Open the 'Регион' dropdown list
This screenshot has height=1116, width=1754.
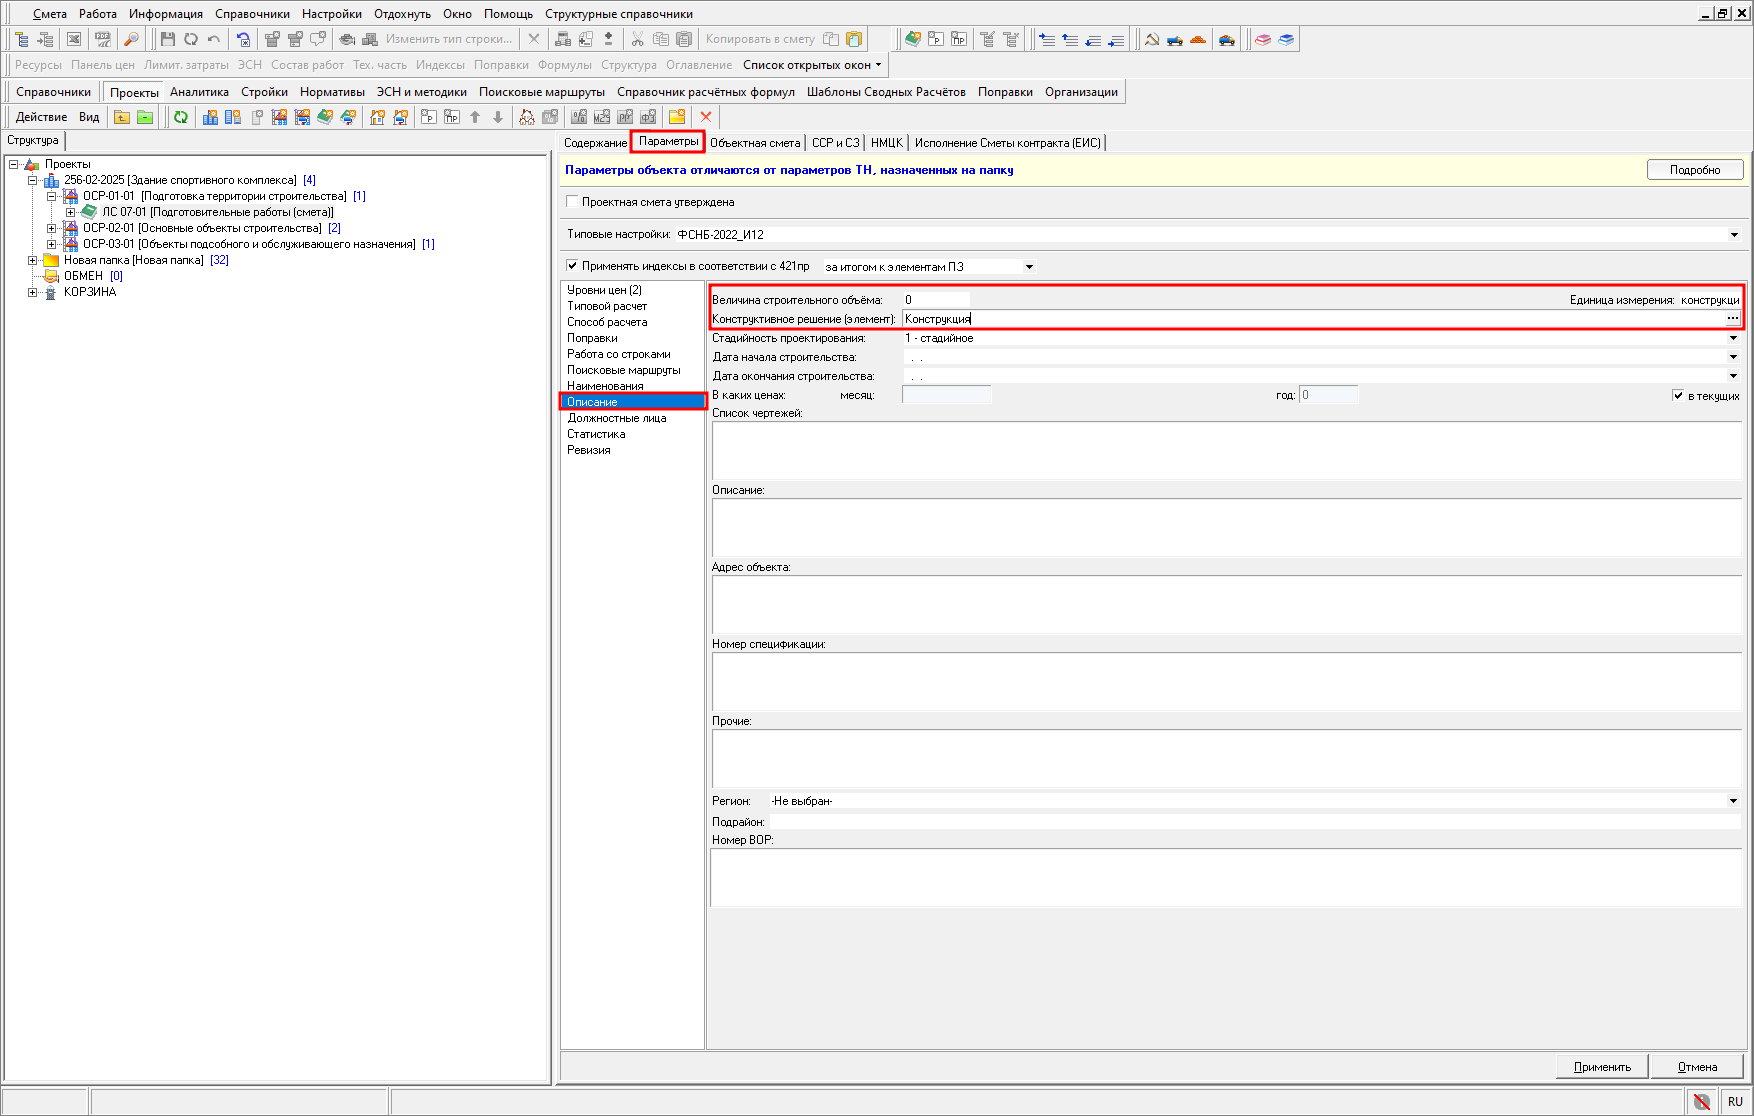tap(1733, 801)
